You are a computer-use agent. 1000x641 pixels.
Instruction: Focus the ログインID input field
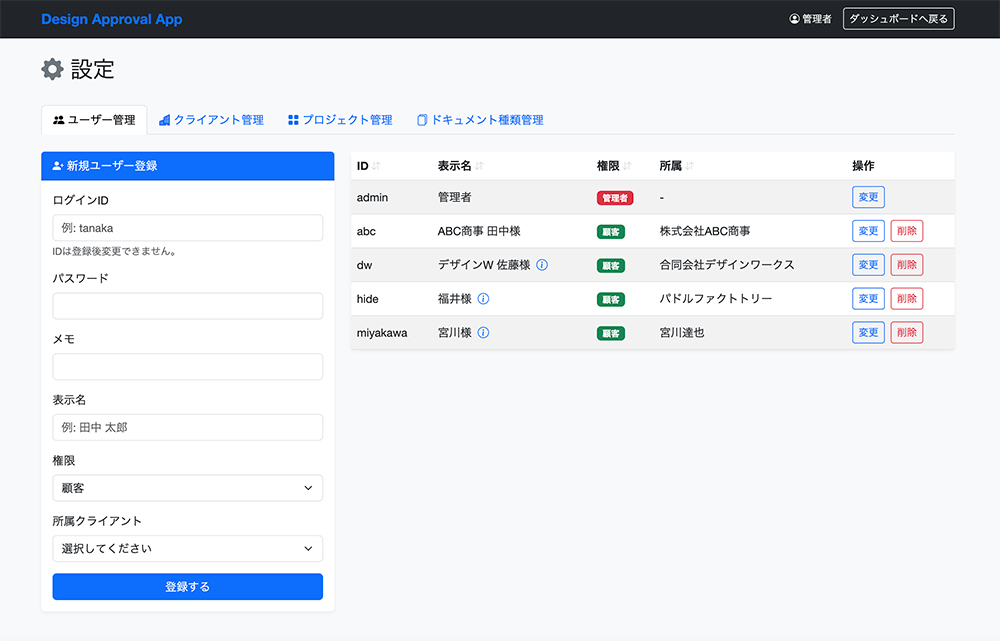tap(187, 228)
